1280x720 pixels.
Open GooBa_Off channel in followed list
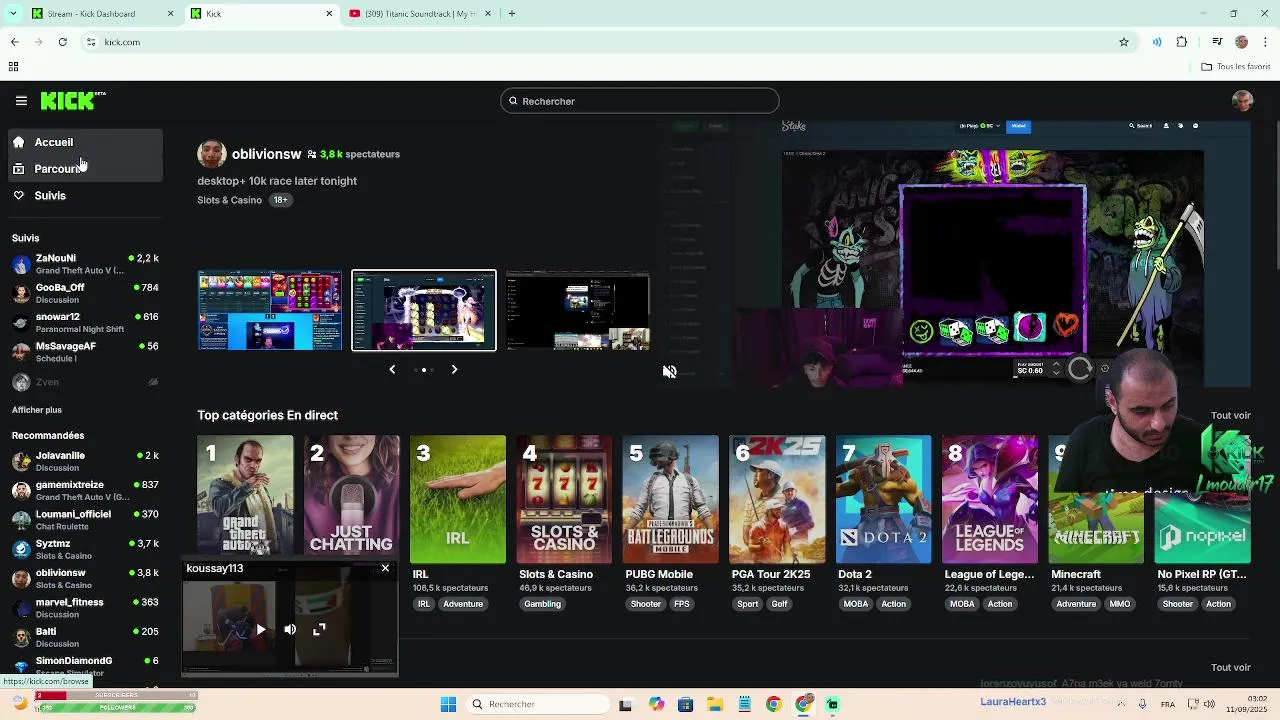click(85, 293)
